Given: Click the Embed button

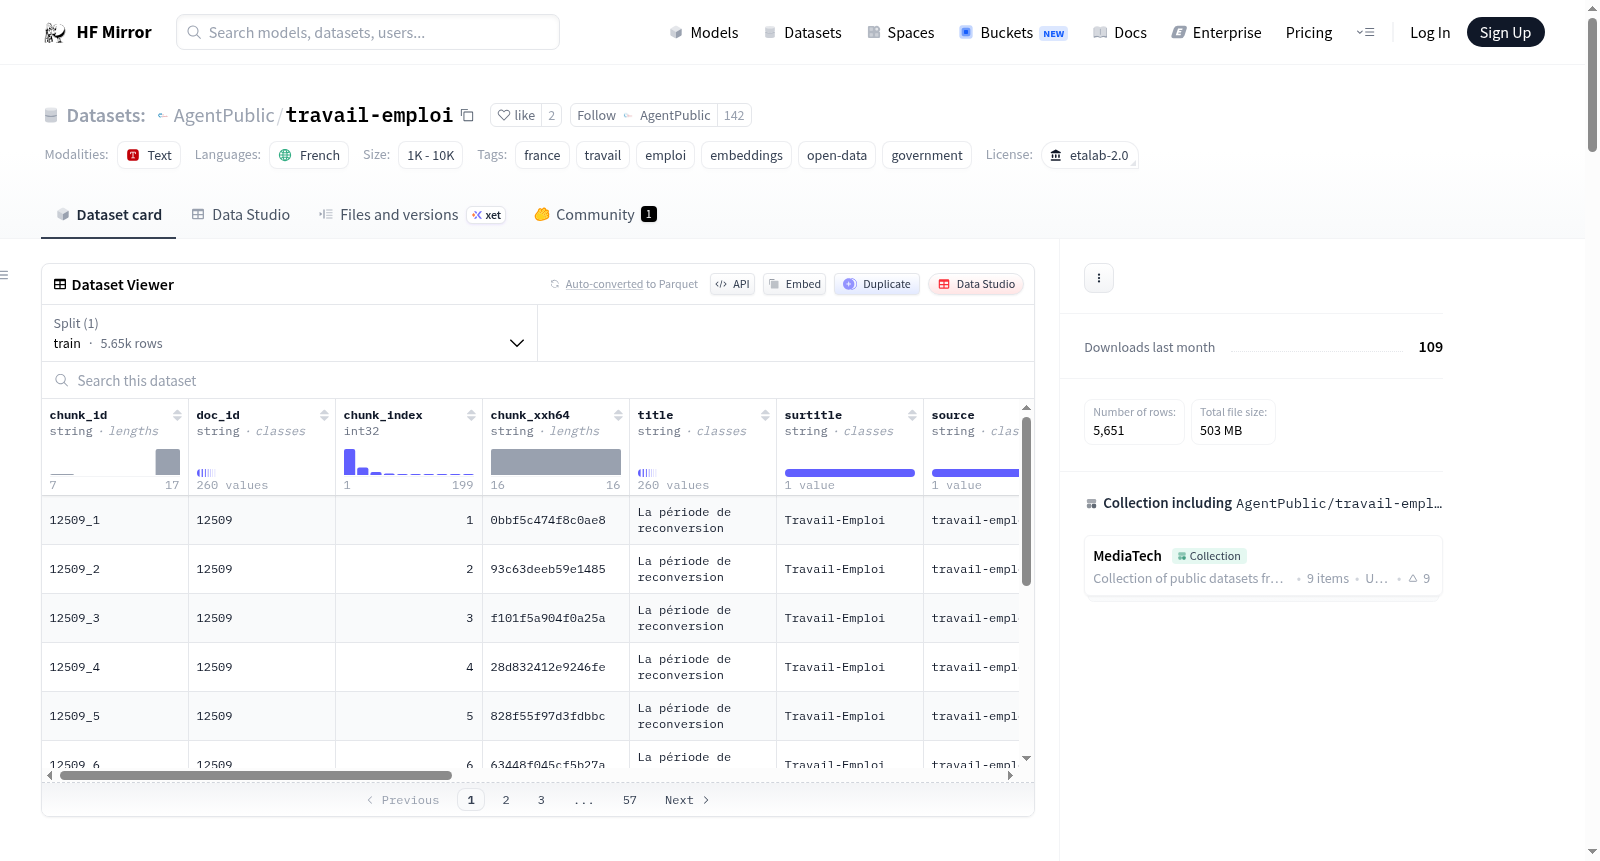Looking at the screenshot, I should pos(795,284).
